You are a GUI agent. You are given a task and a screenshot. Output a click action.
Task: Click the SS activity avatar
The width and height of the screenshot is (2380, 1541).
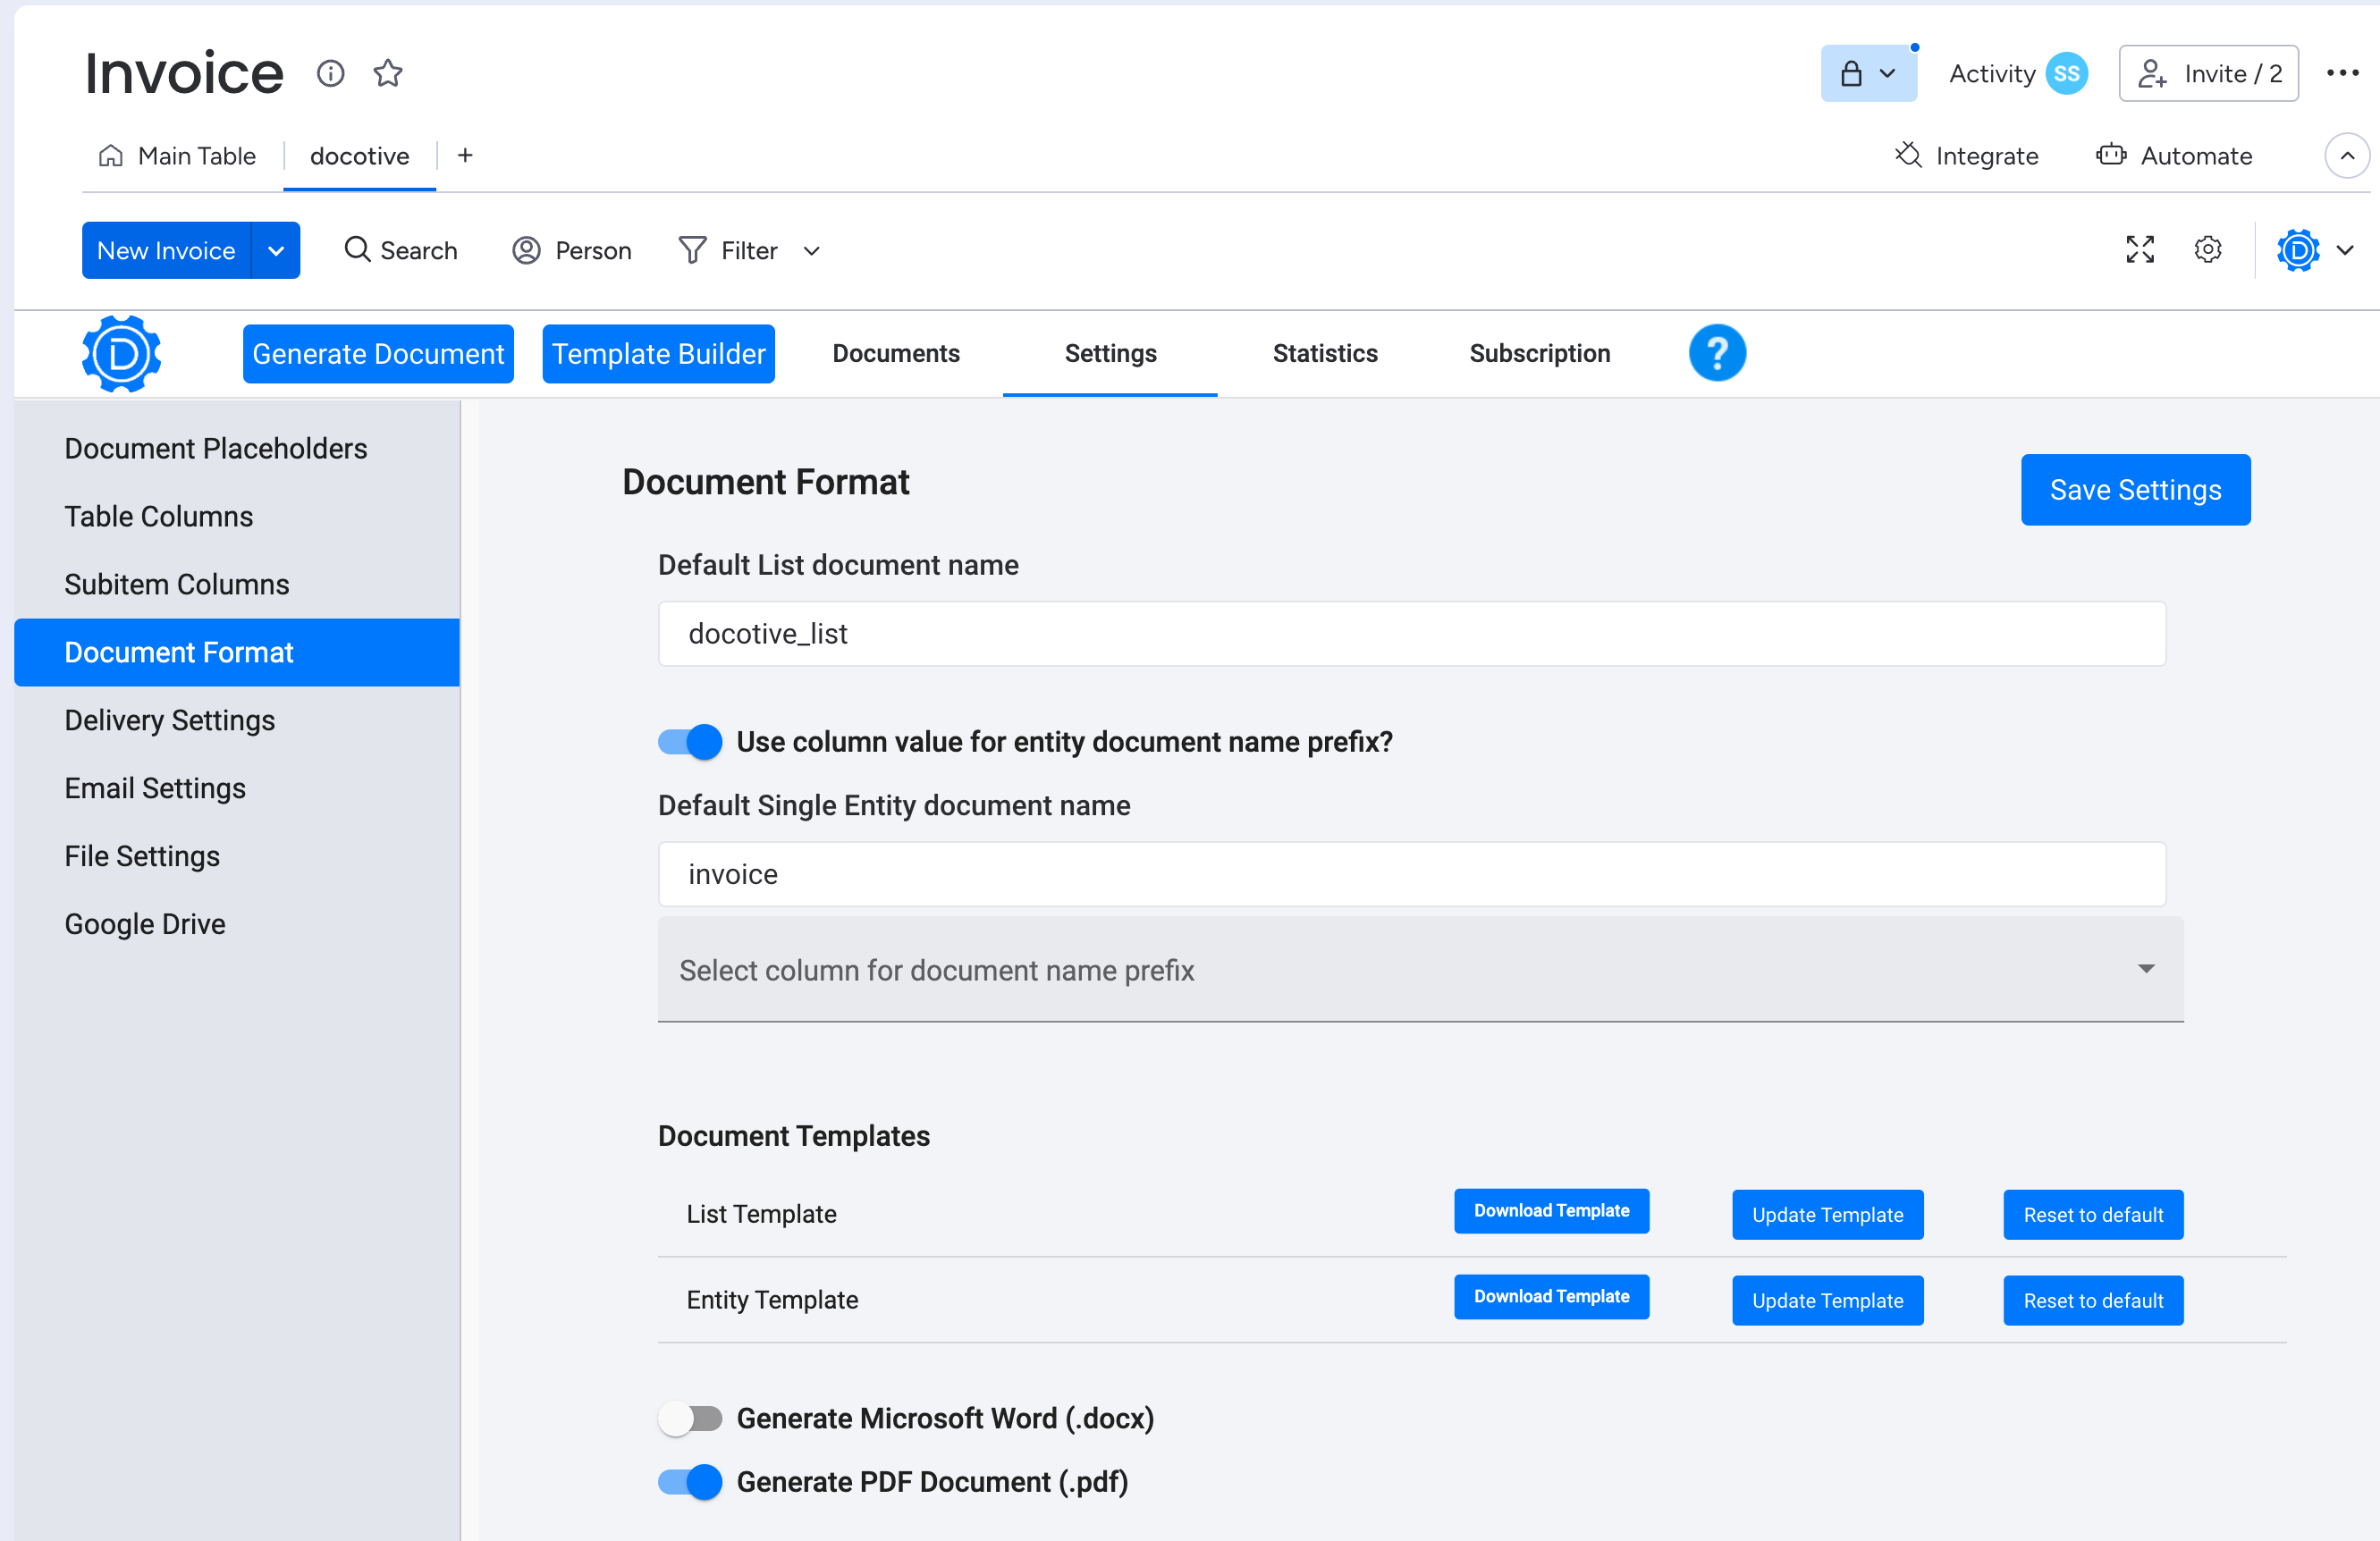2066,73
